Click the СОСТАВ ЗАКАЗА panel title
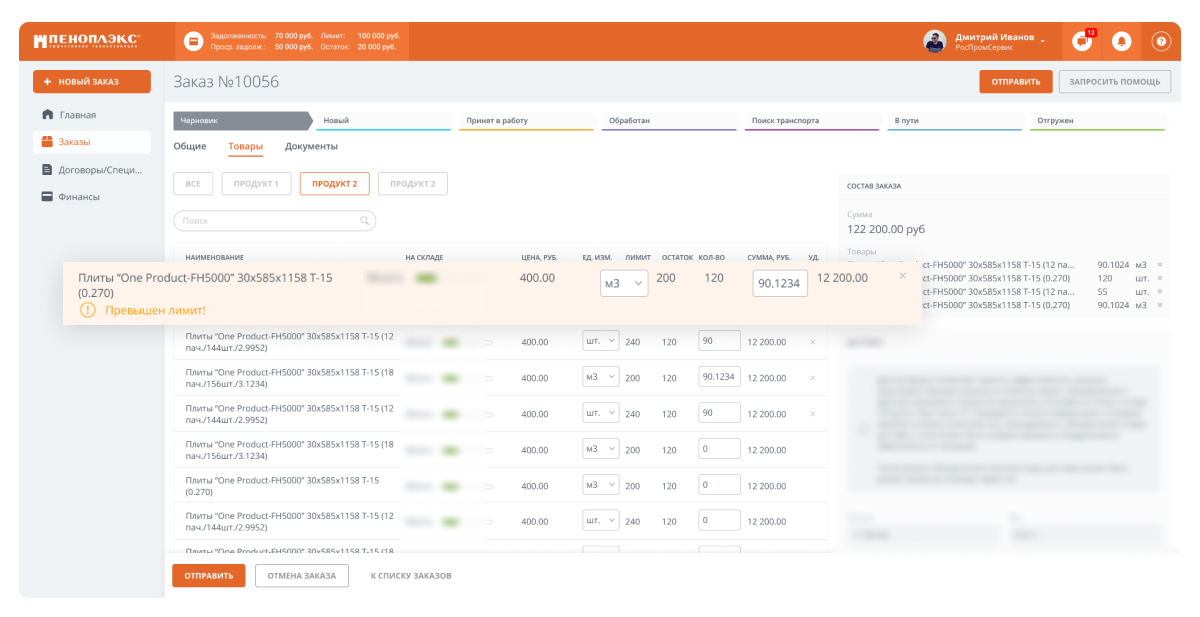The height and width of the screenshot is (617, 1200). click(x=874, y=186)
